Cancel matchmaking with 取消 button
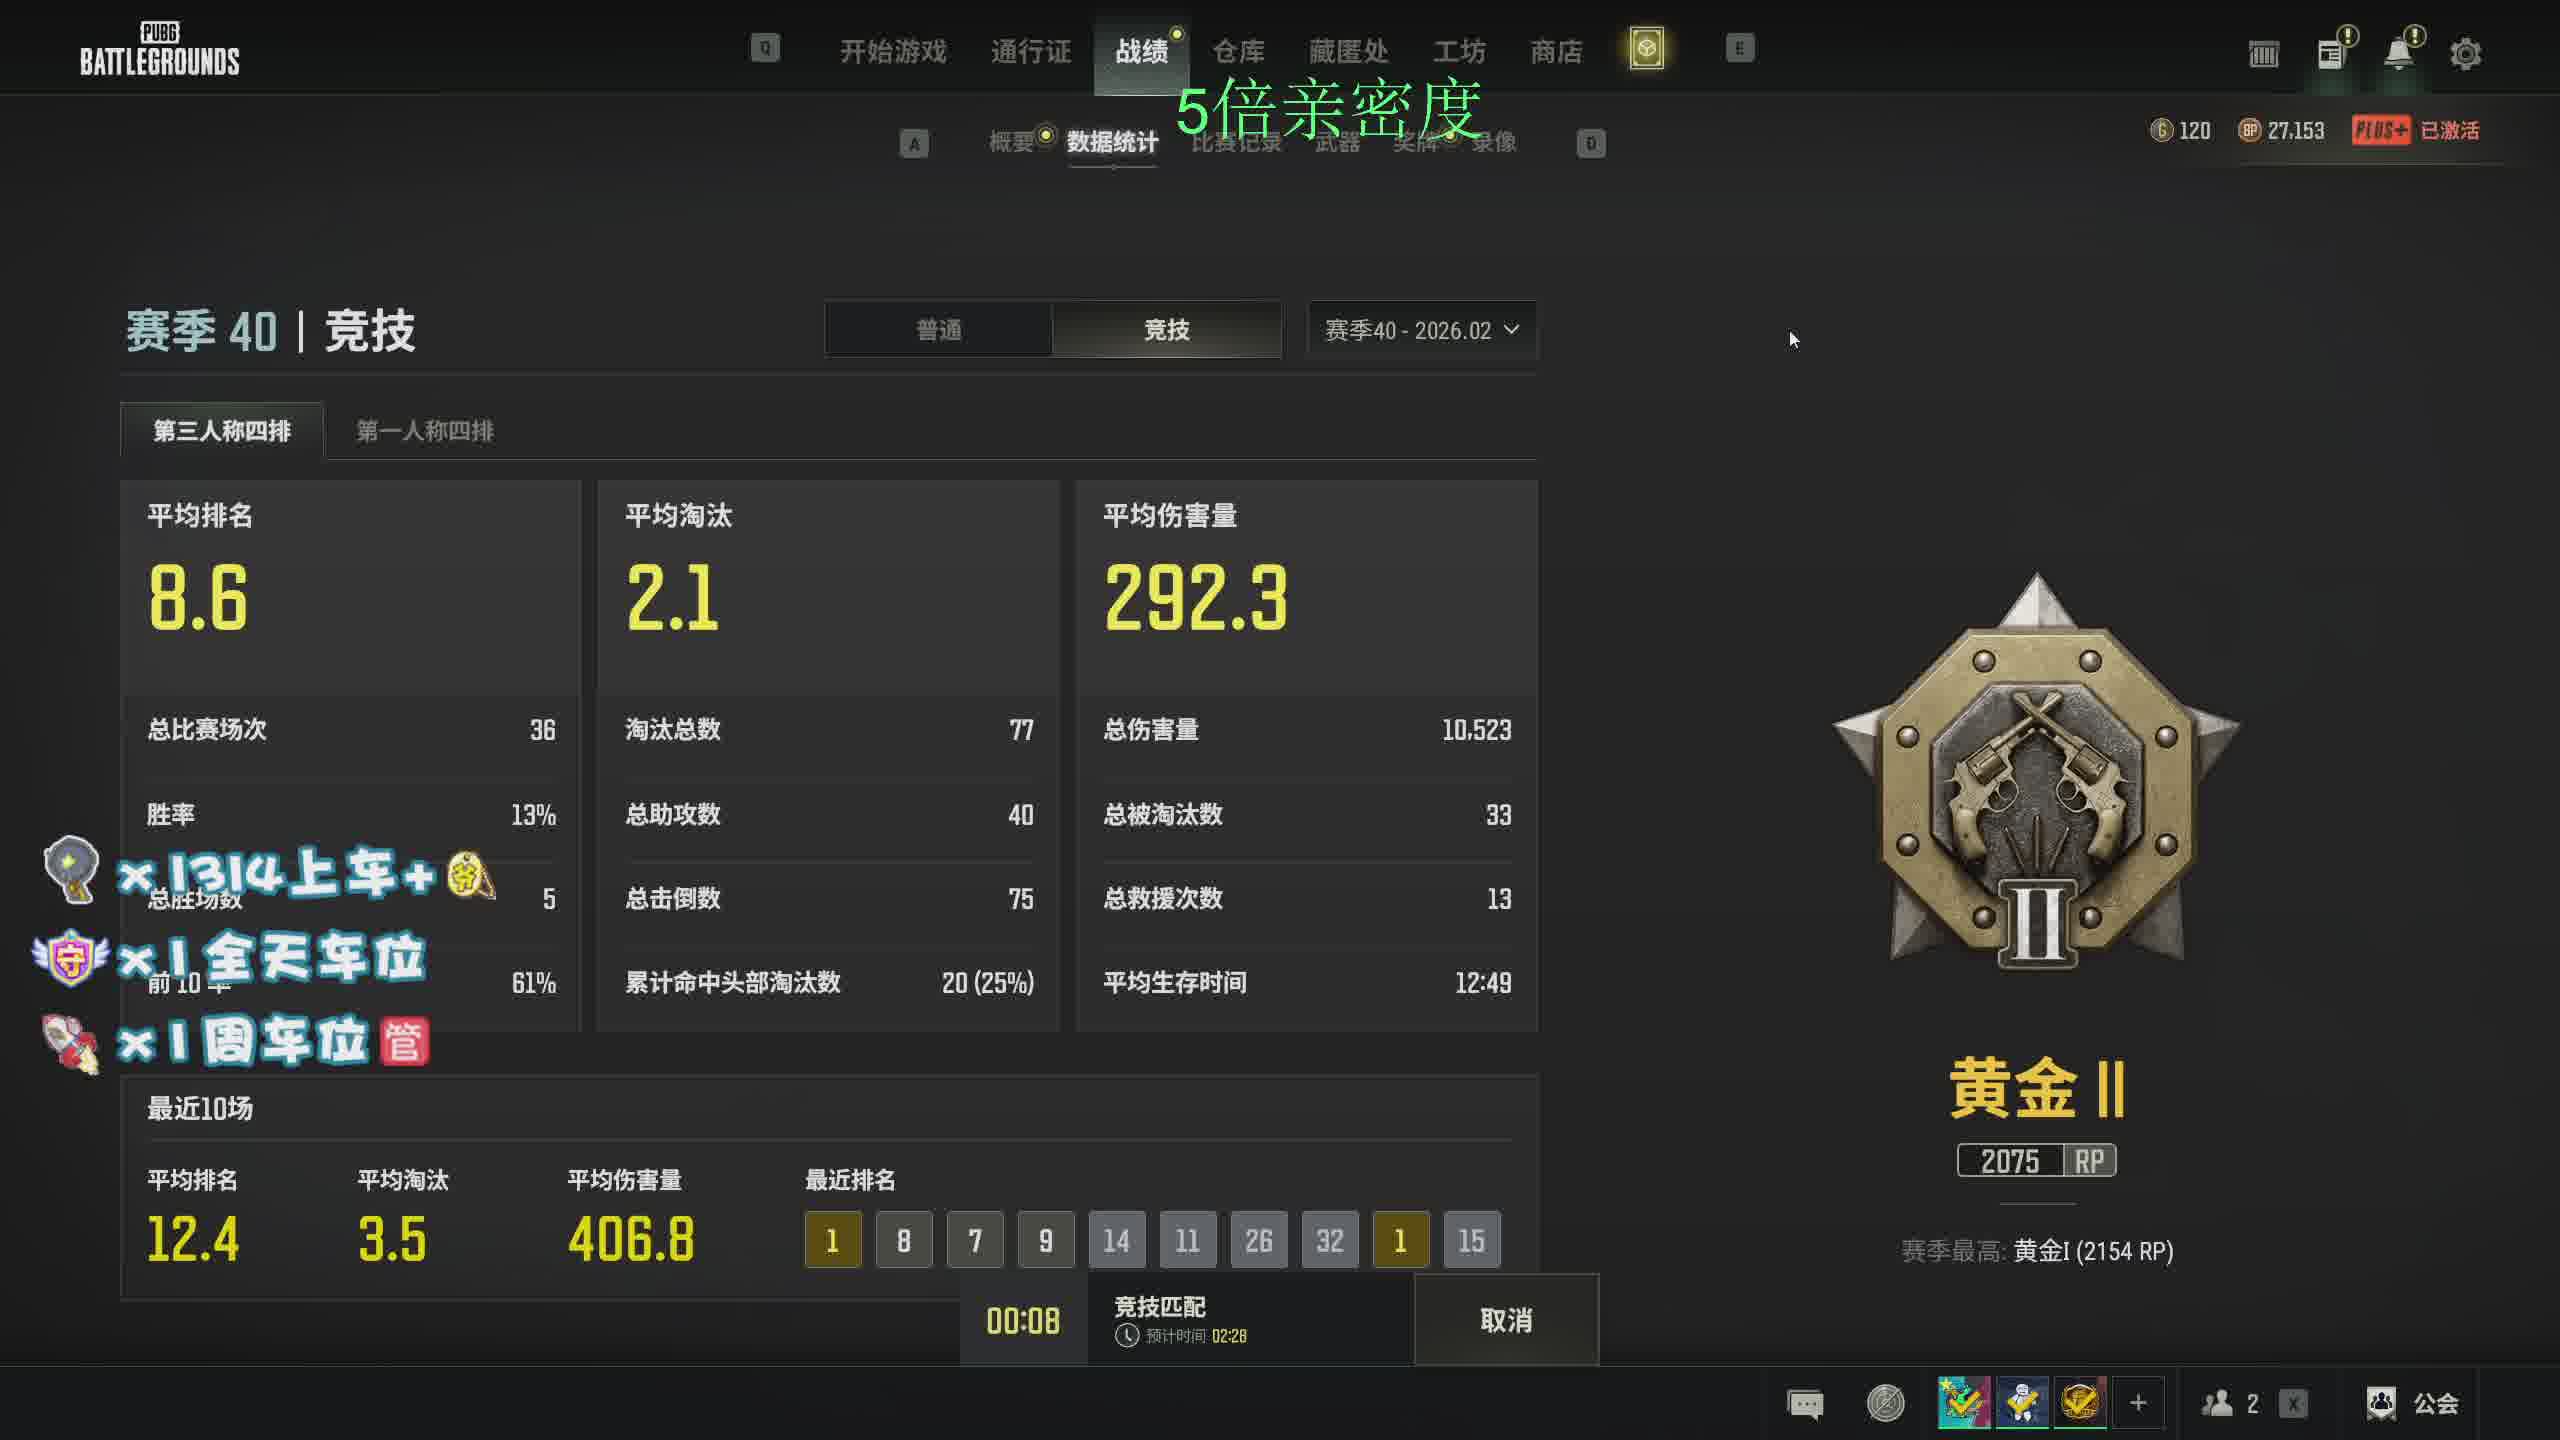The width and height of the screenshot is (2560, 1440). click(x=1506, y=1320)
